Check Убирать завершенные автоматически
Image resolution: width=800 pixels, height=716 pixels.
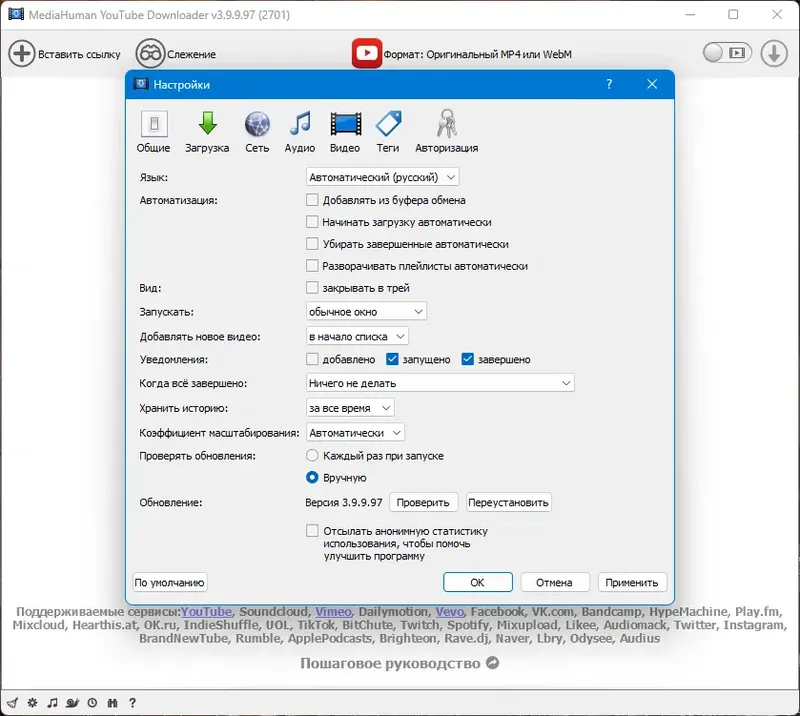(312, 243)
